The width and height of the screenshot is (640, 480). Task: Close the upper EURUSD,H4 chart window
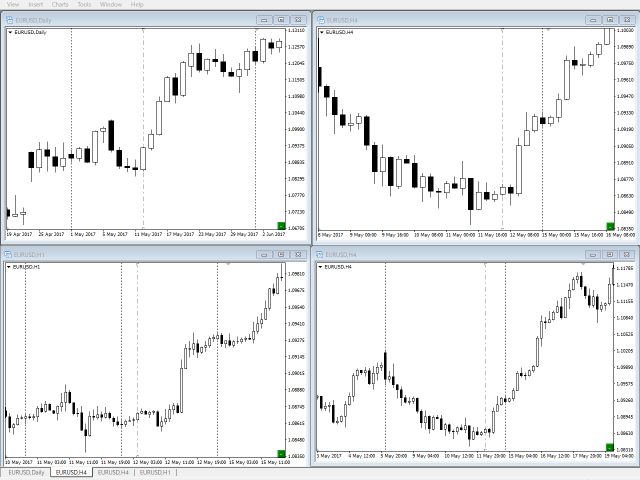click(627, 20)
